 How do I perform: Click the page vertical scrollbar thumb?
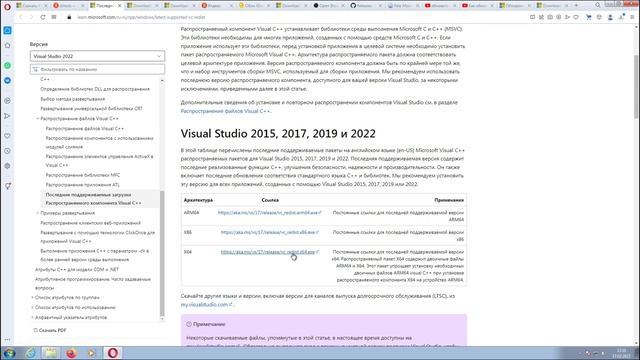click(637, 86)
